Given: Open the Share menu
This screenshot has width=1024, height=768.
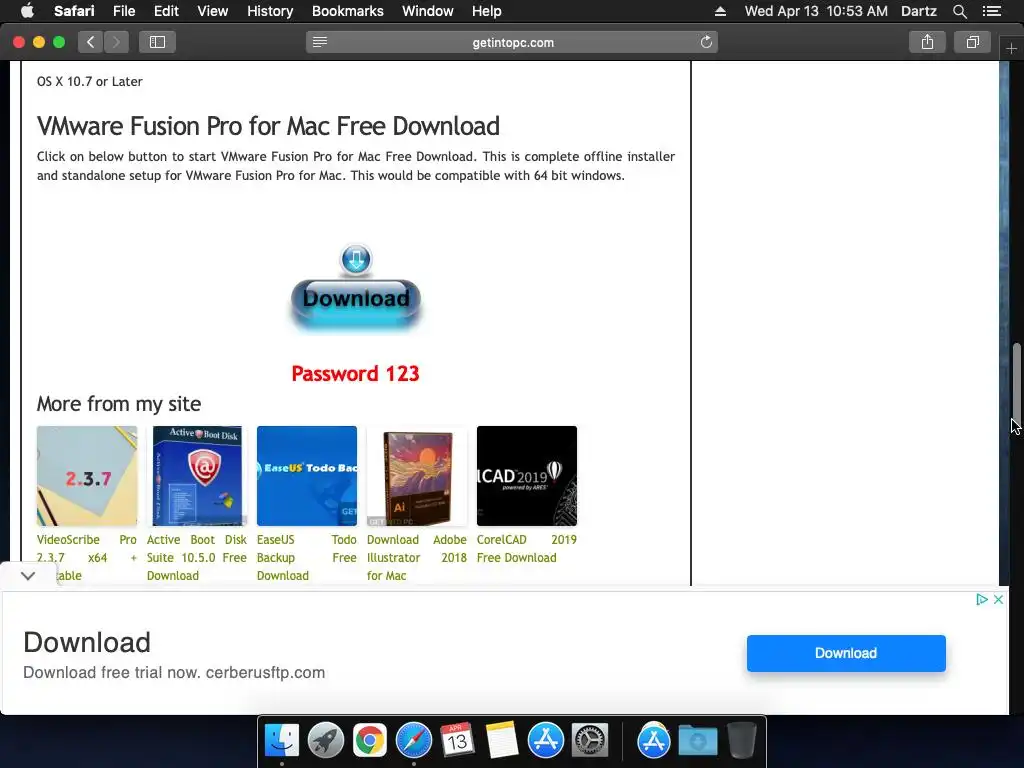Looking at the screenshot, I should (927, 42).
